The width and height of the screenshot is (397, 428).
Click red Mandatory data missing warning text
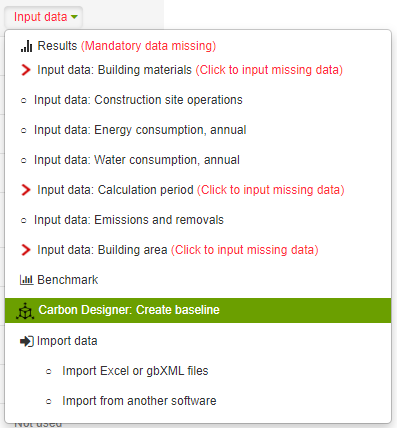149,46
